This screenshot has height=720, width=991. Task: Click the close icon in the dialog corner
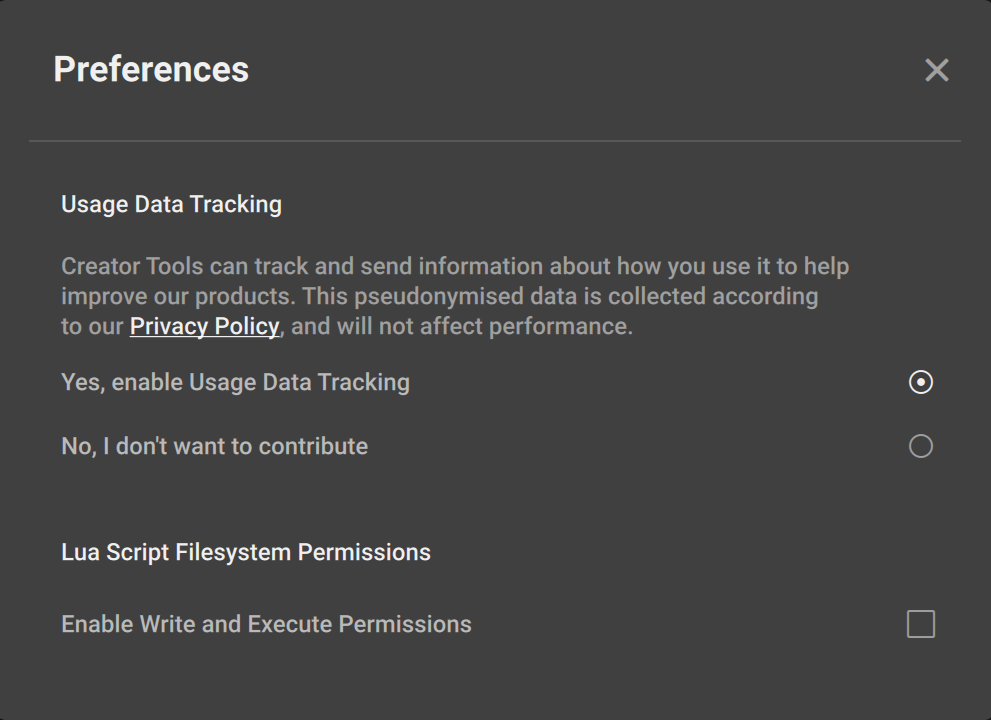click(x=936, y=70)
